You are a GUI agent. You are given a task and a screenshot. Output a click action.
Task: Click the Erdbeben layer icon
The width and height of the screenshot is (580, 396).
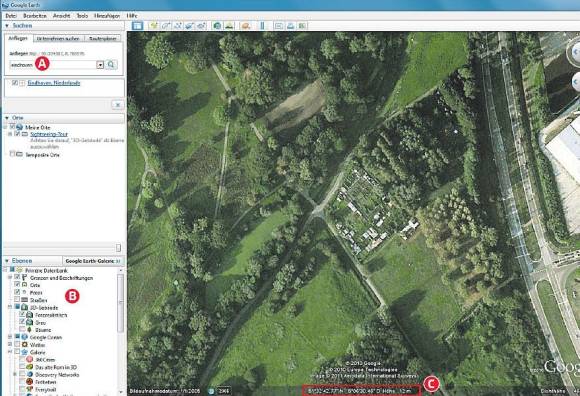pos(30,382)
